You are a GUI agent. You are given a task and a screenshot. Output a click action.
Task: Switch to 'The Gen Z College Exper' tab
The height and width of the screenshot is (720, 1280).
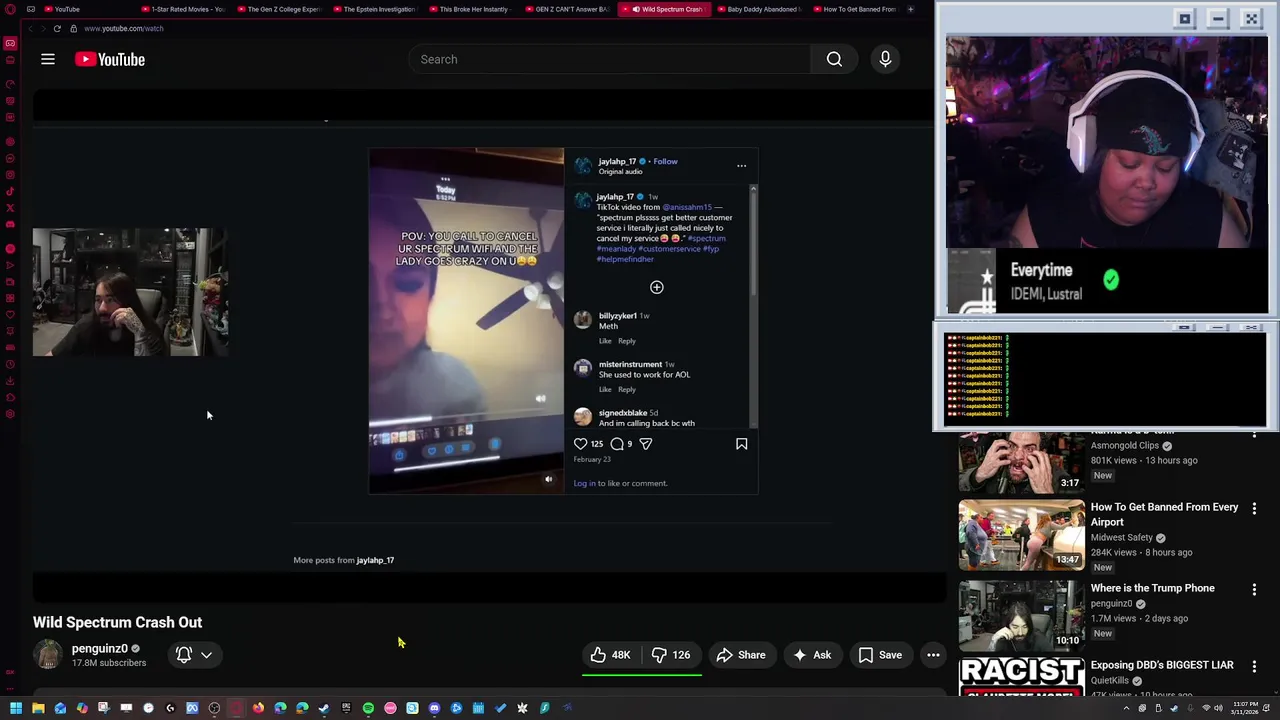(279, 9)
